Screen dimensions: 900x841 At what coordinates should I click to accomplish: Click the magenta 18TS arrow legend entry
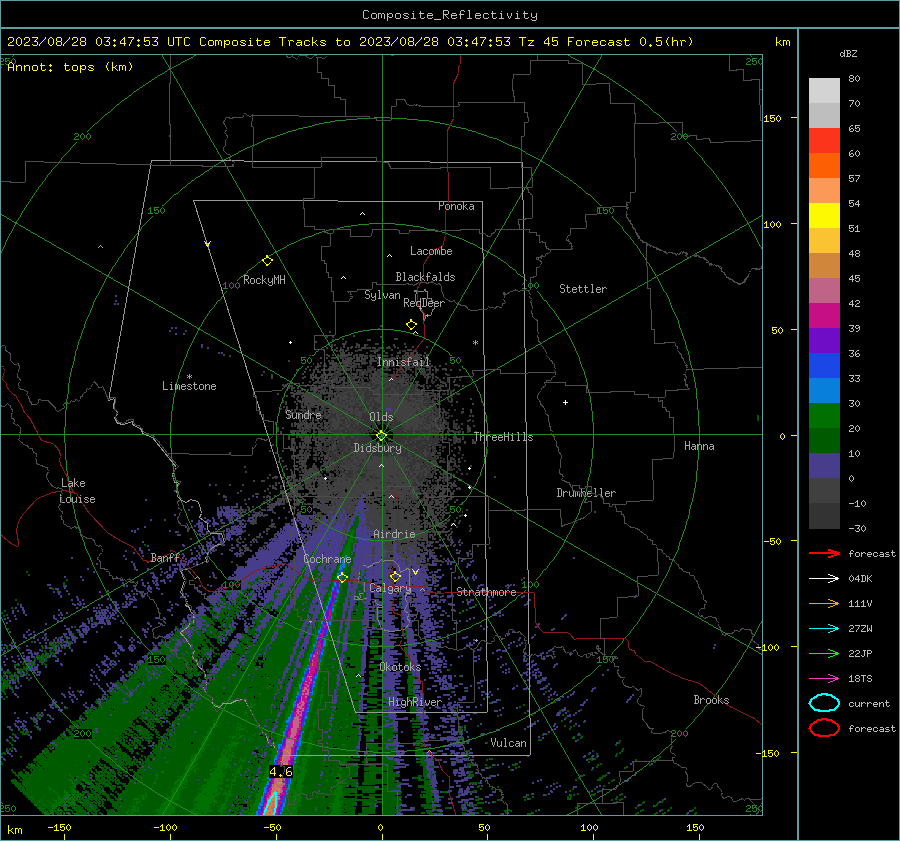click(824, 679)
